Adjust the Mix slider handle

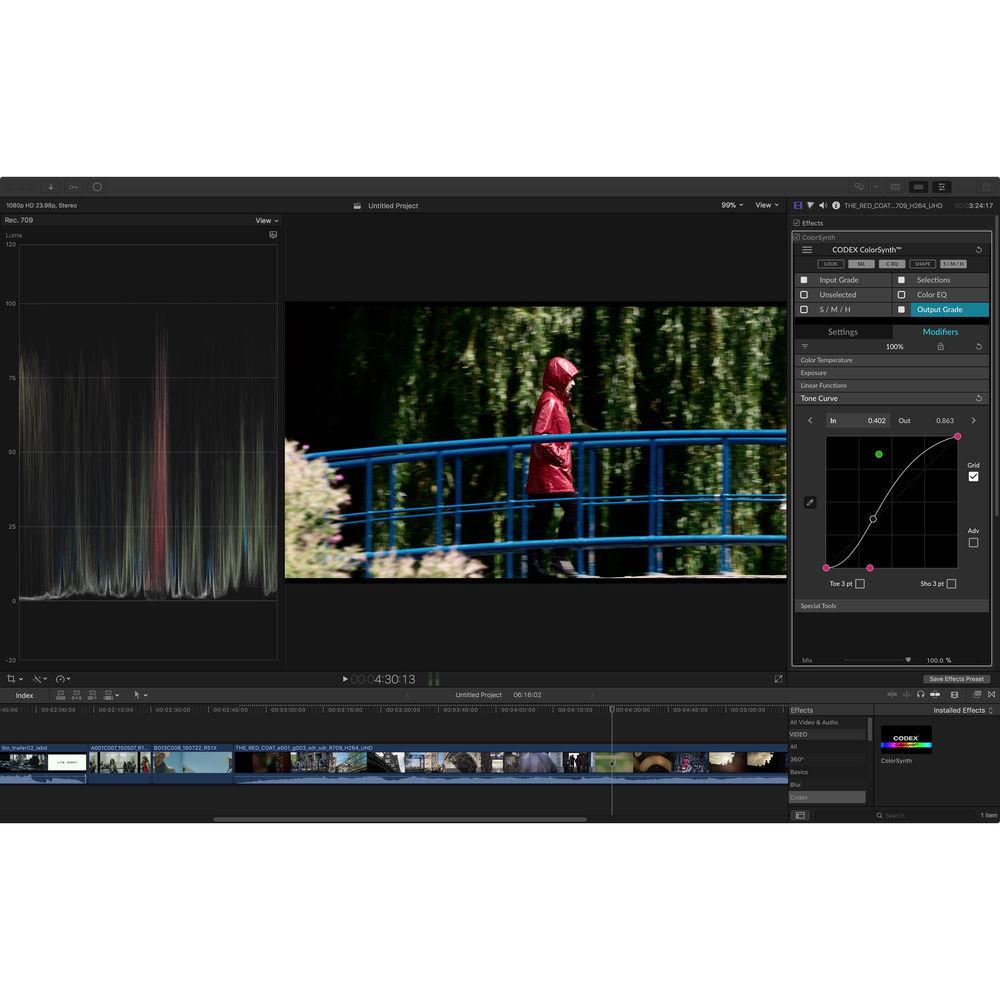tap(908, 660)
